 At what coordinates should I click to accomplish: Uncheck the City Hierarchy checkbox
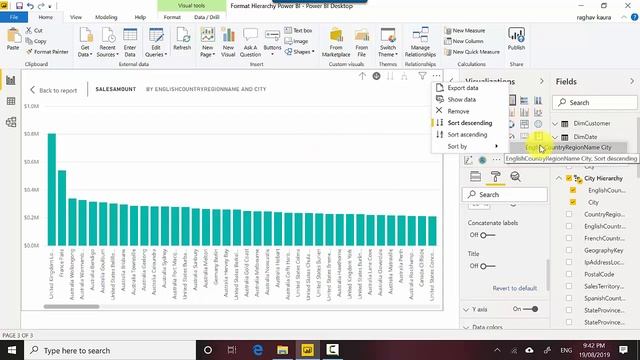tap(569, 178)
